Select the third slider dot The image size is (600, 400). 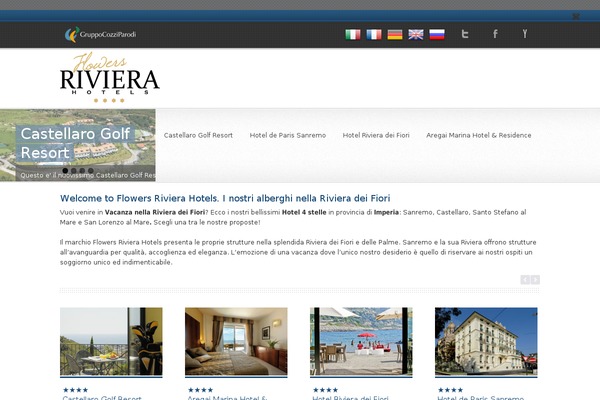point(82,171)
